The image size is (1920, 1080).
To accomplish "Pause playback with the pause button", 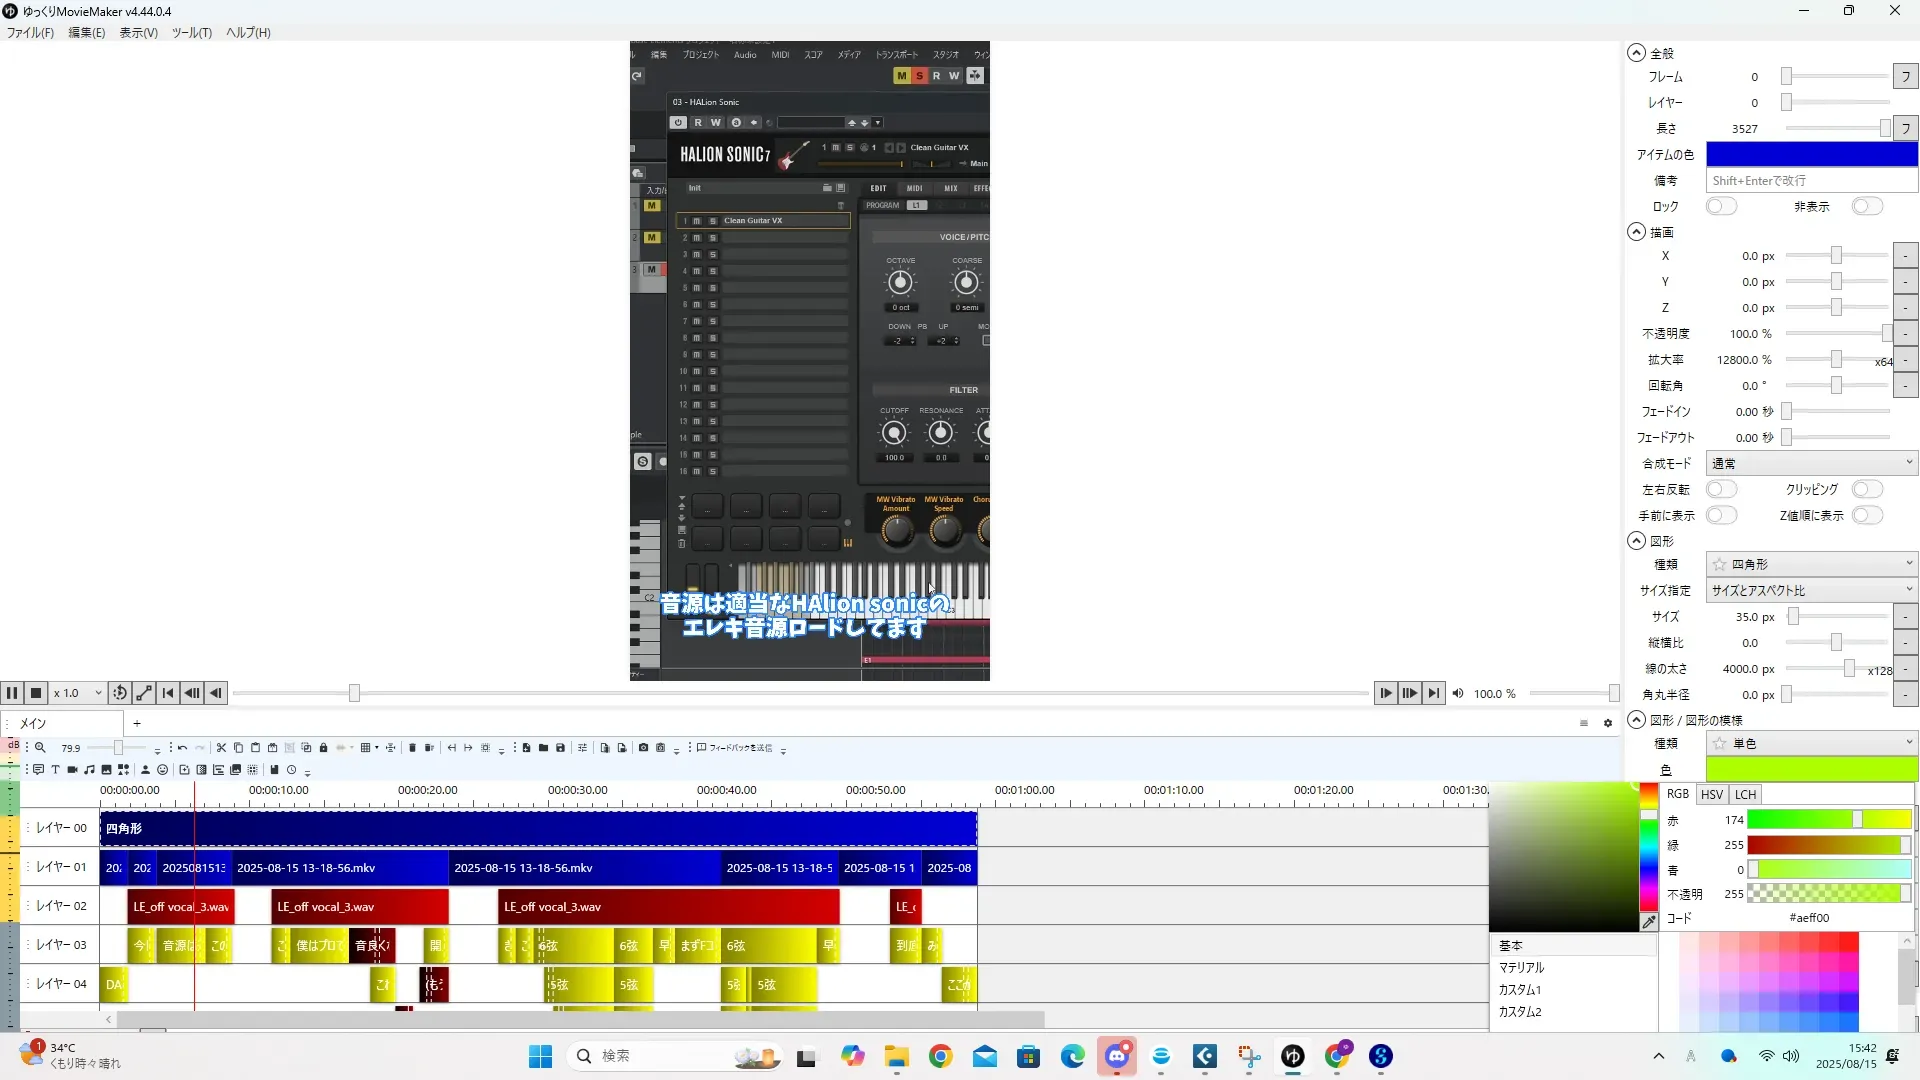I will pyautogui.click(x=12, y=693).
